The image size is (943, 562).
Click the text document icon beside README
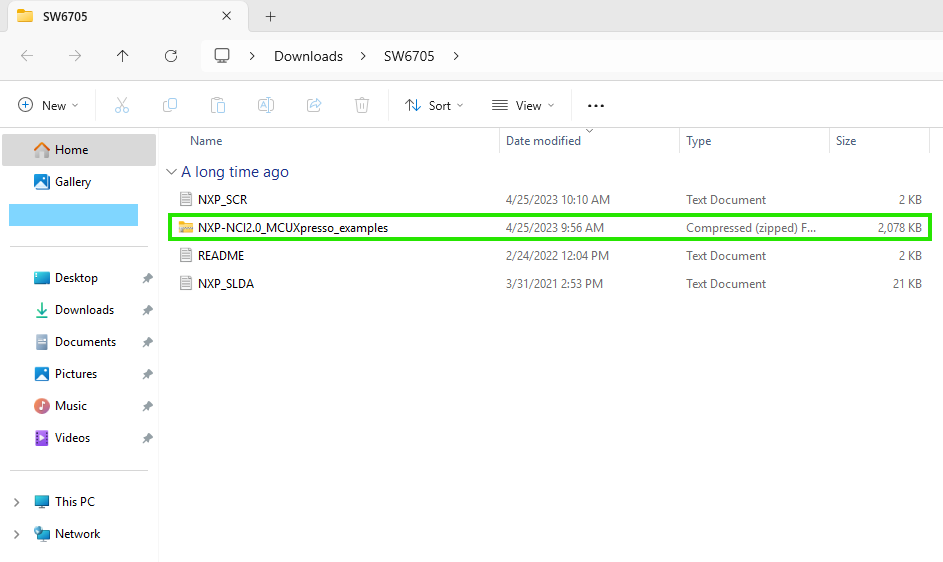[186, 255]
